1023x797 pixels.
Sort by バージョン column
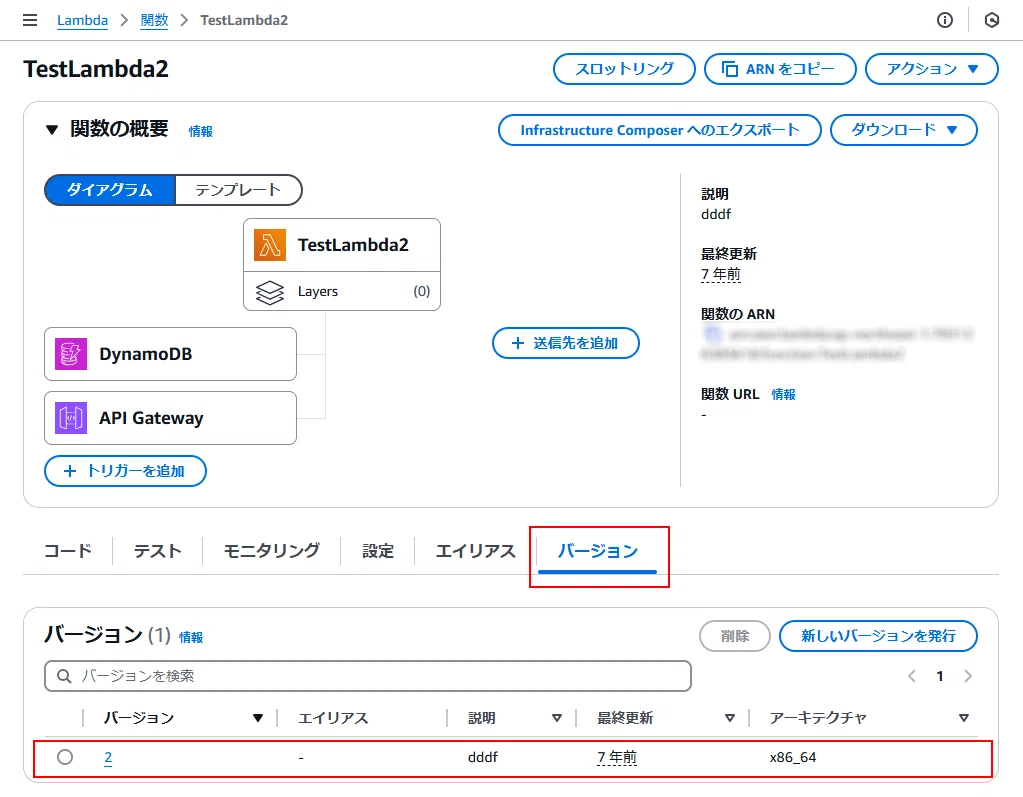258,718
